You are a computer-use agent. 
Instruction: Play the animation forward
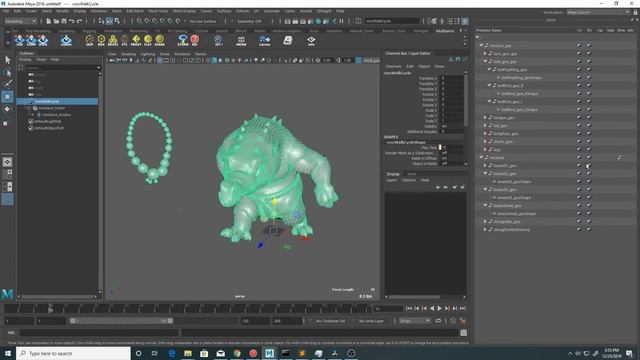[x=440, y=309]
